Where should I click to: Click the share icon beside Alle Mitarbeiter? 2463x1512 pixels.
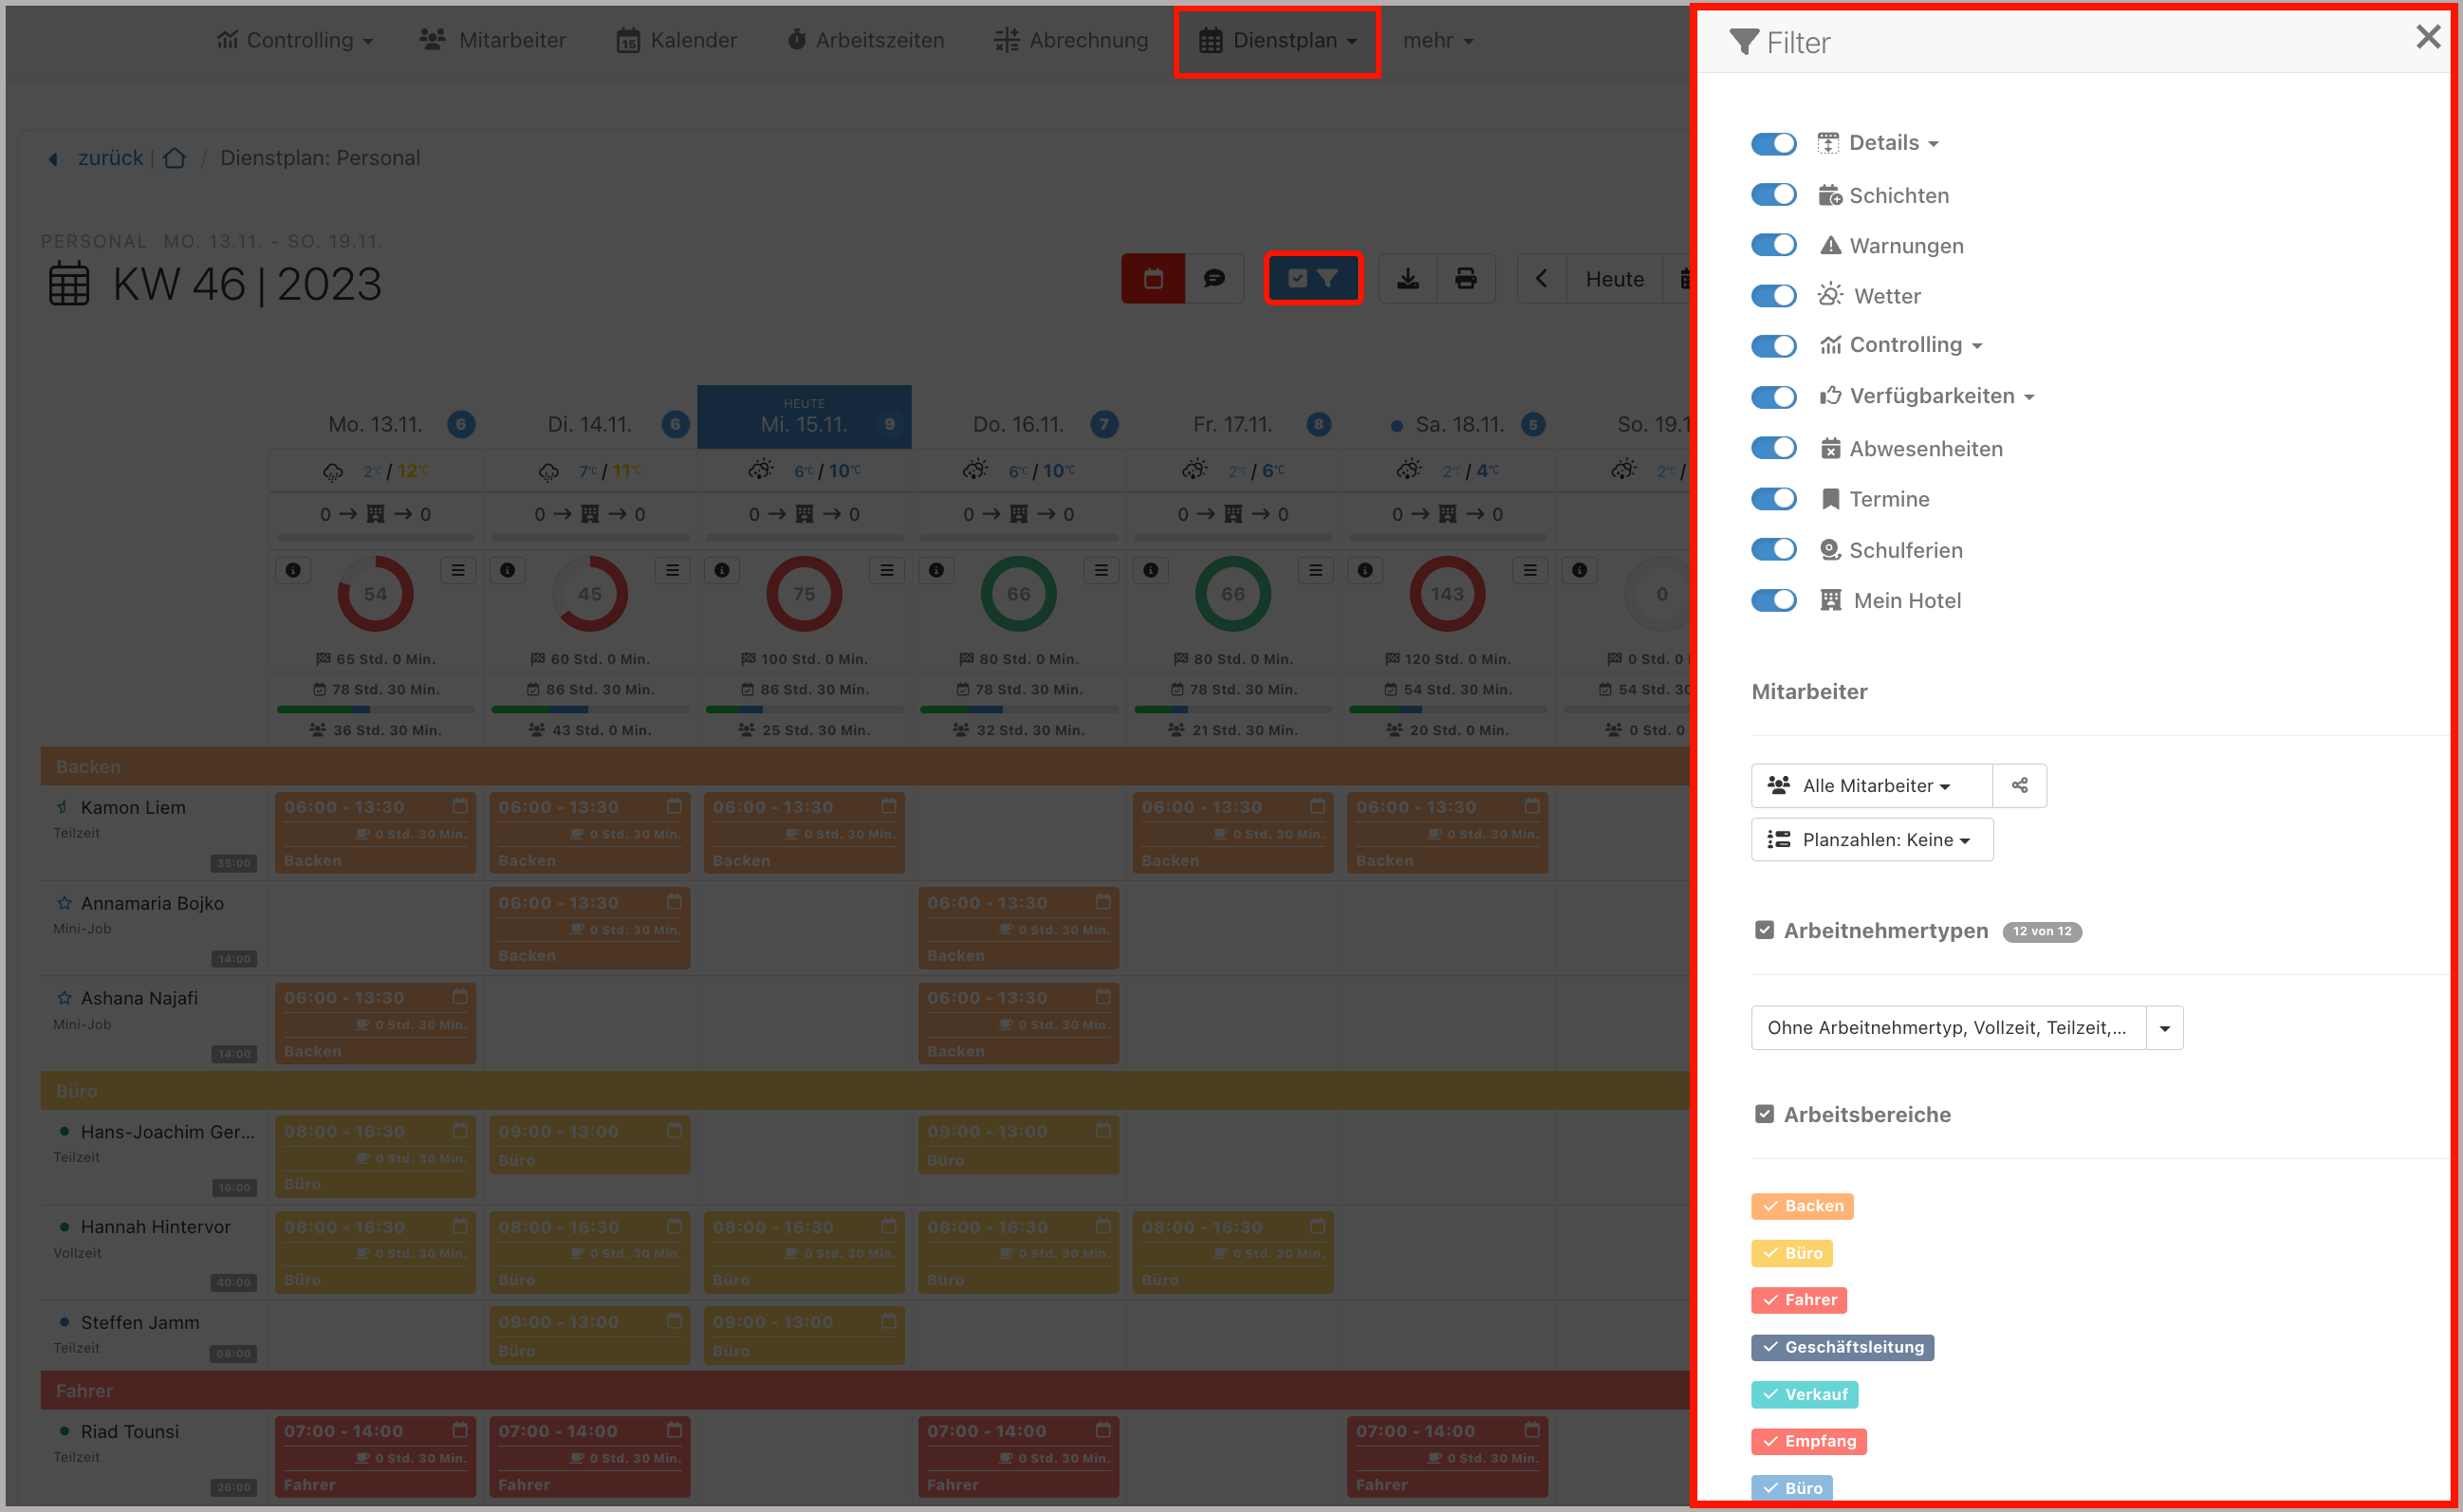[2019, 786]
